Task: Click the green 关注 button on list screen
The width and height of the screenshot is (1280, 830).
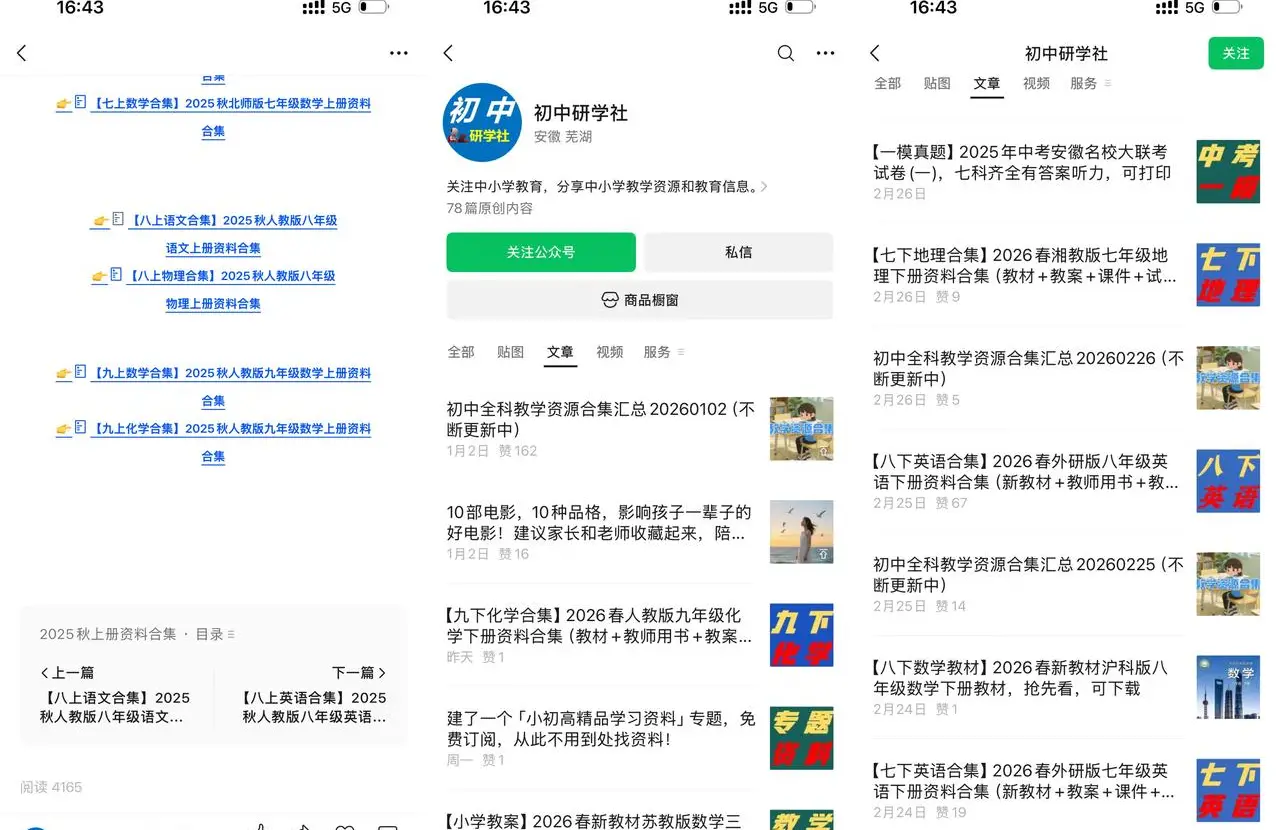Action: coord(1236,53)
